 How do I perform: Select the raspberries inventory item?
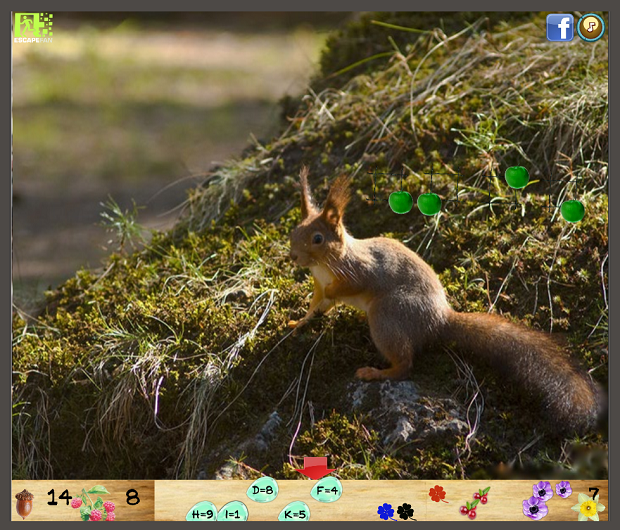[97, 504]
